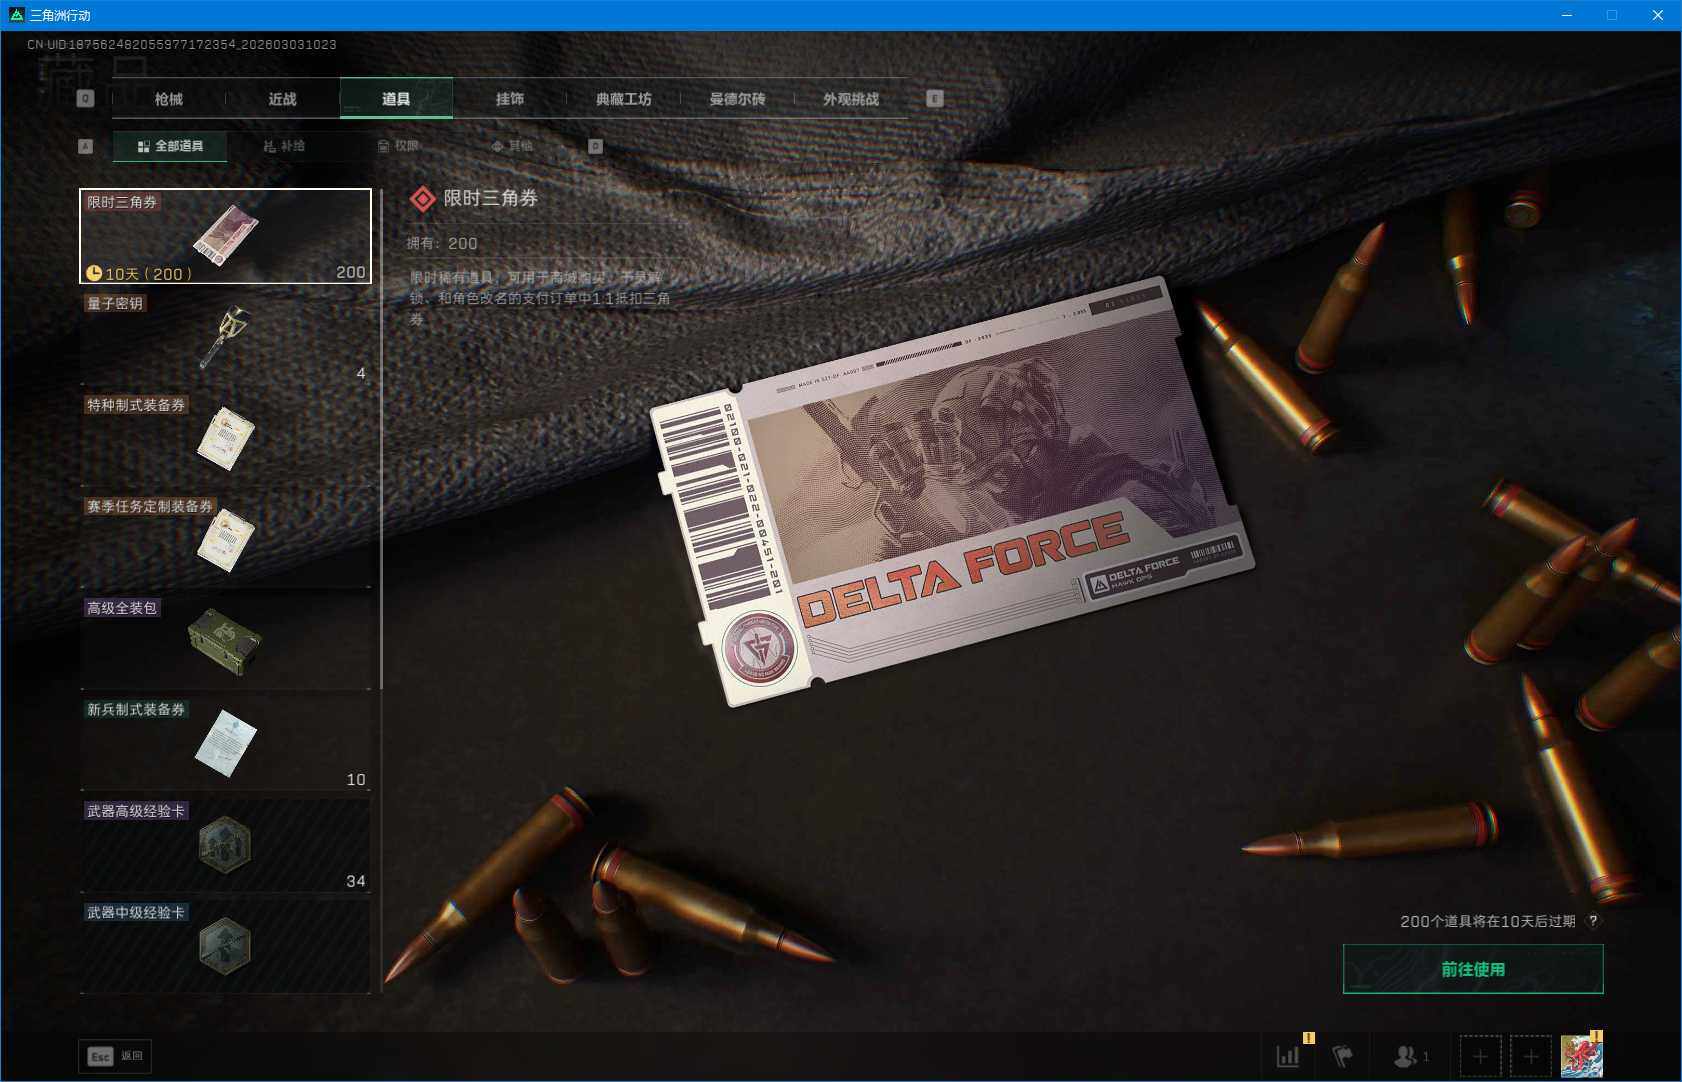
Task: Click the second empty squad slot plus
Action: coord(1530,1056)
